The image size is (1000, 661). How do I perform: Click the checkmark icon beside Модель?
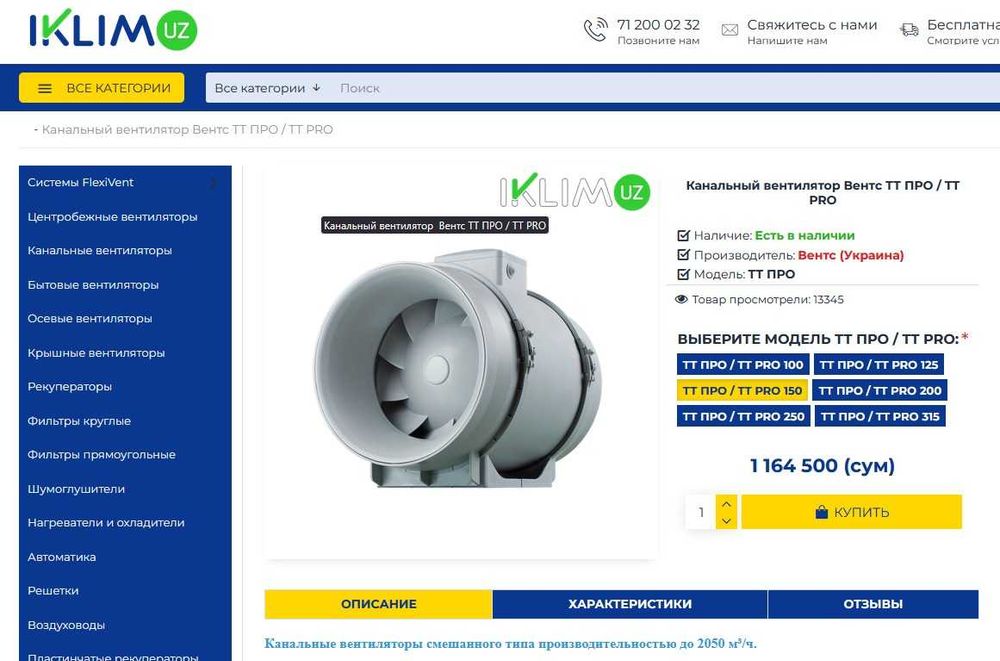click(x=683, y=274)
